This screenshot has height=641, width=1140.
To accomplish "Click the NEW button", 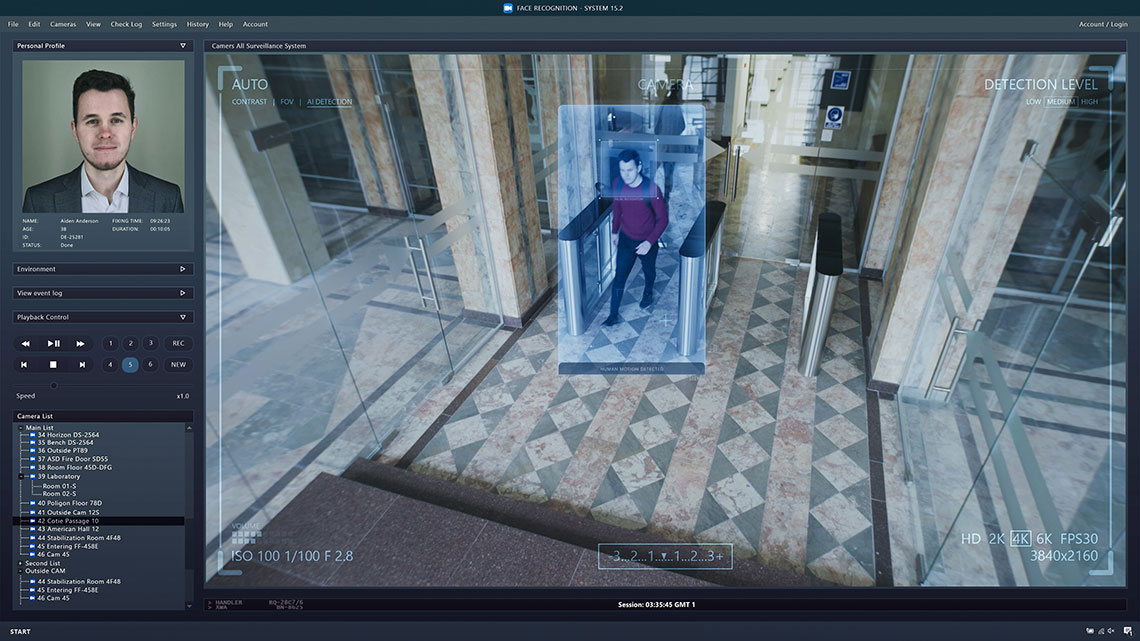I will point(178,364).
